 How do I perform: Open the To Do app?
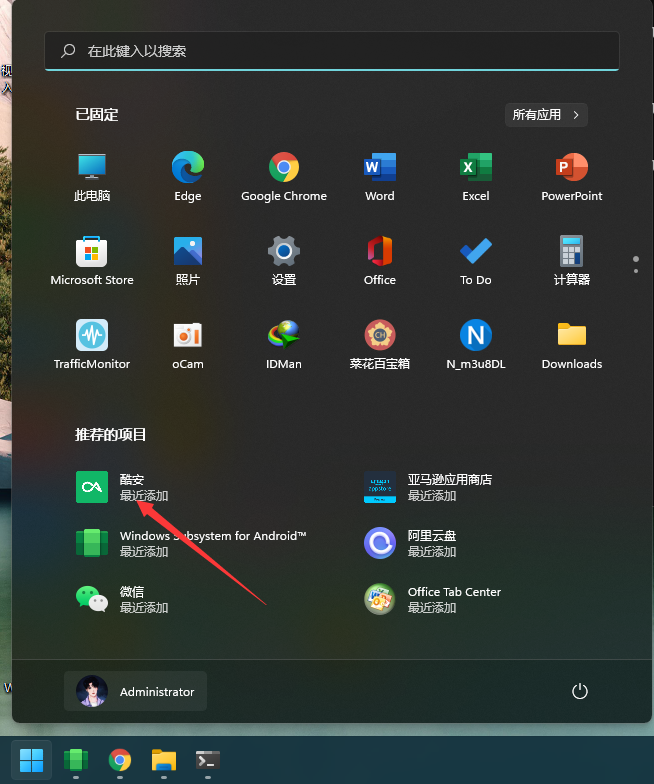point(476,261)
